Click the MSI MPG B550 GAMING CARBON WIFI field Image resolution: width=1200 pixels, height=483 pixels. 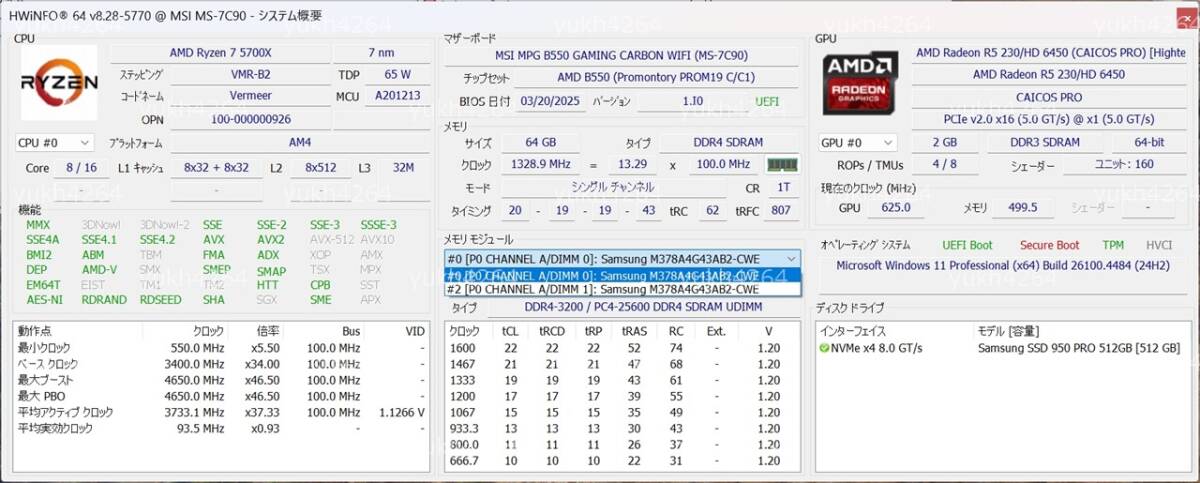622,55
